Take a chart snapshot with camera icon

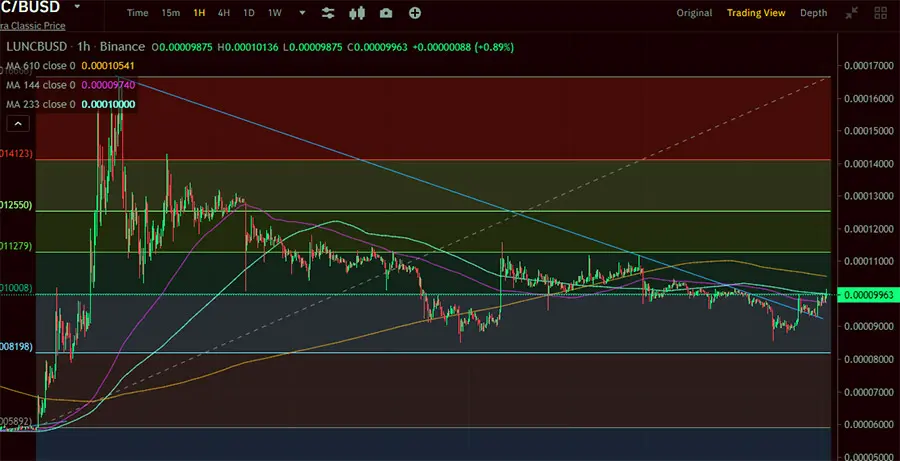tap(386, 13)
